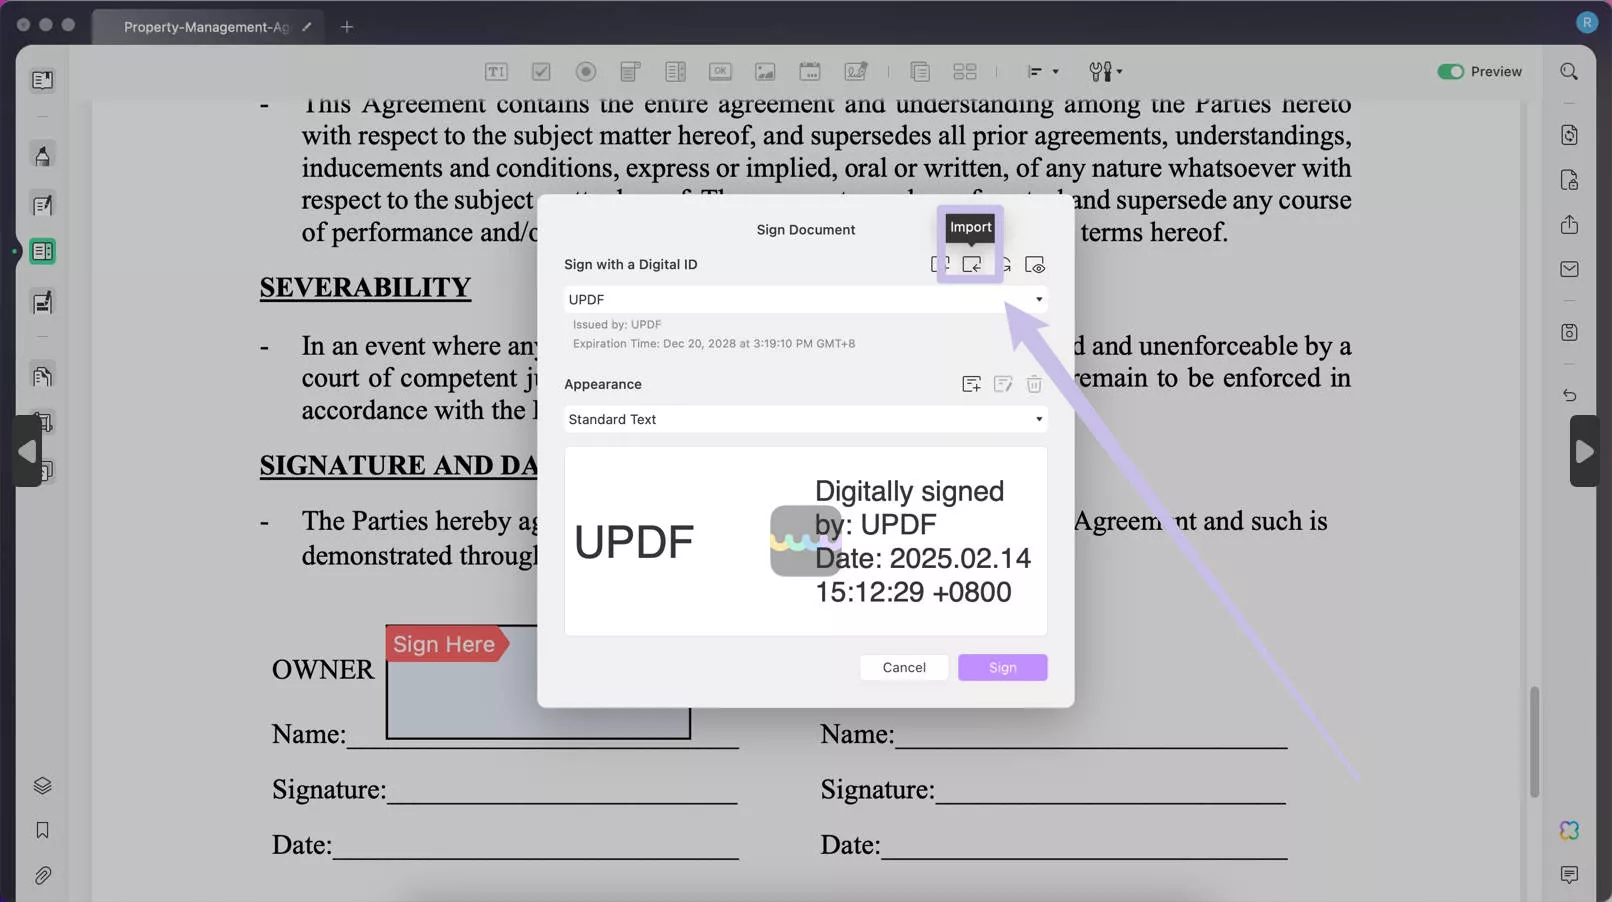Open the Standard Text appearance dropdown
Viewport: 1612px width, 902px height.
click(805, 419)
